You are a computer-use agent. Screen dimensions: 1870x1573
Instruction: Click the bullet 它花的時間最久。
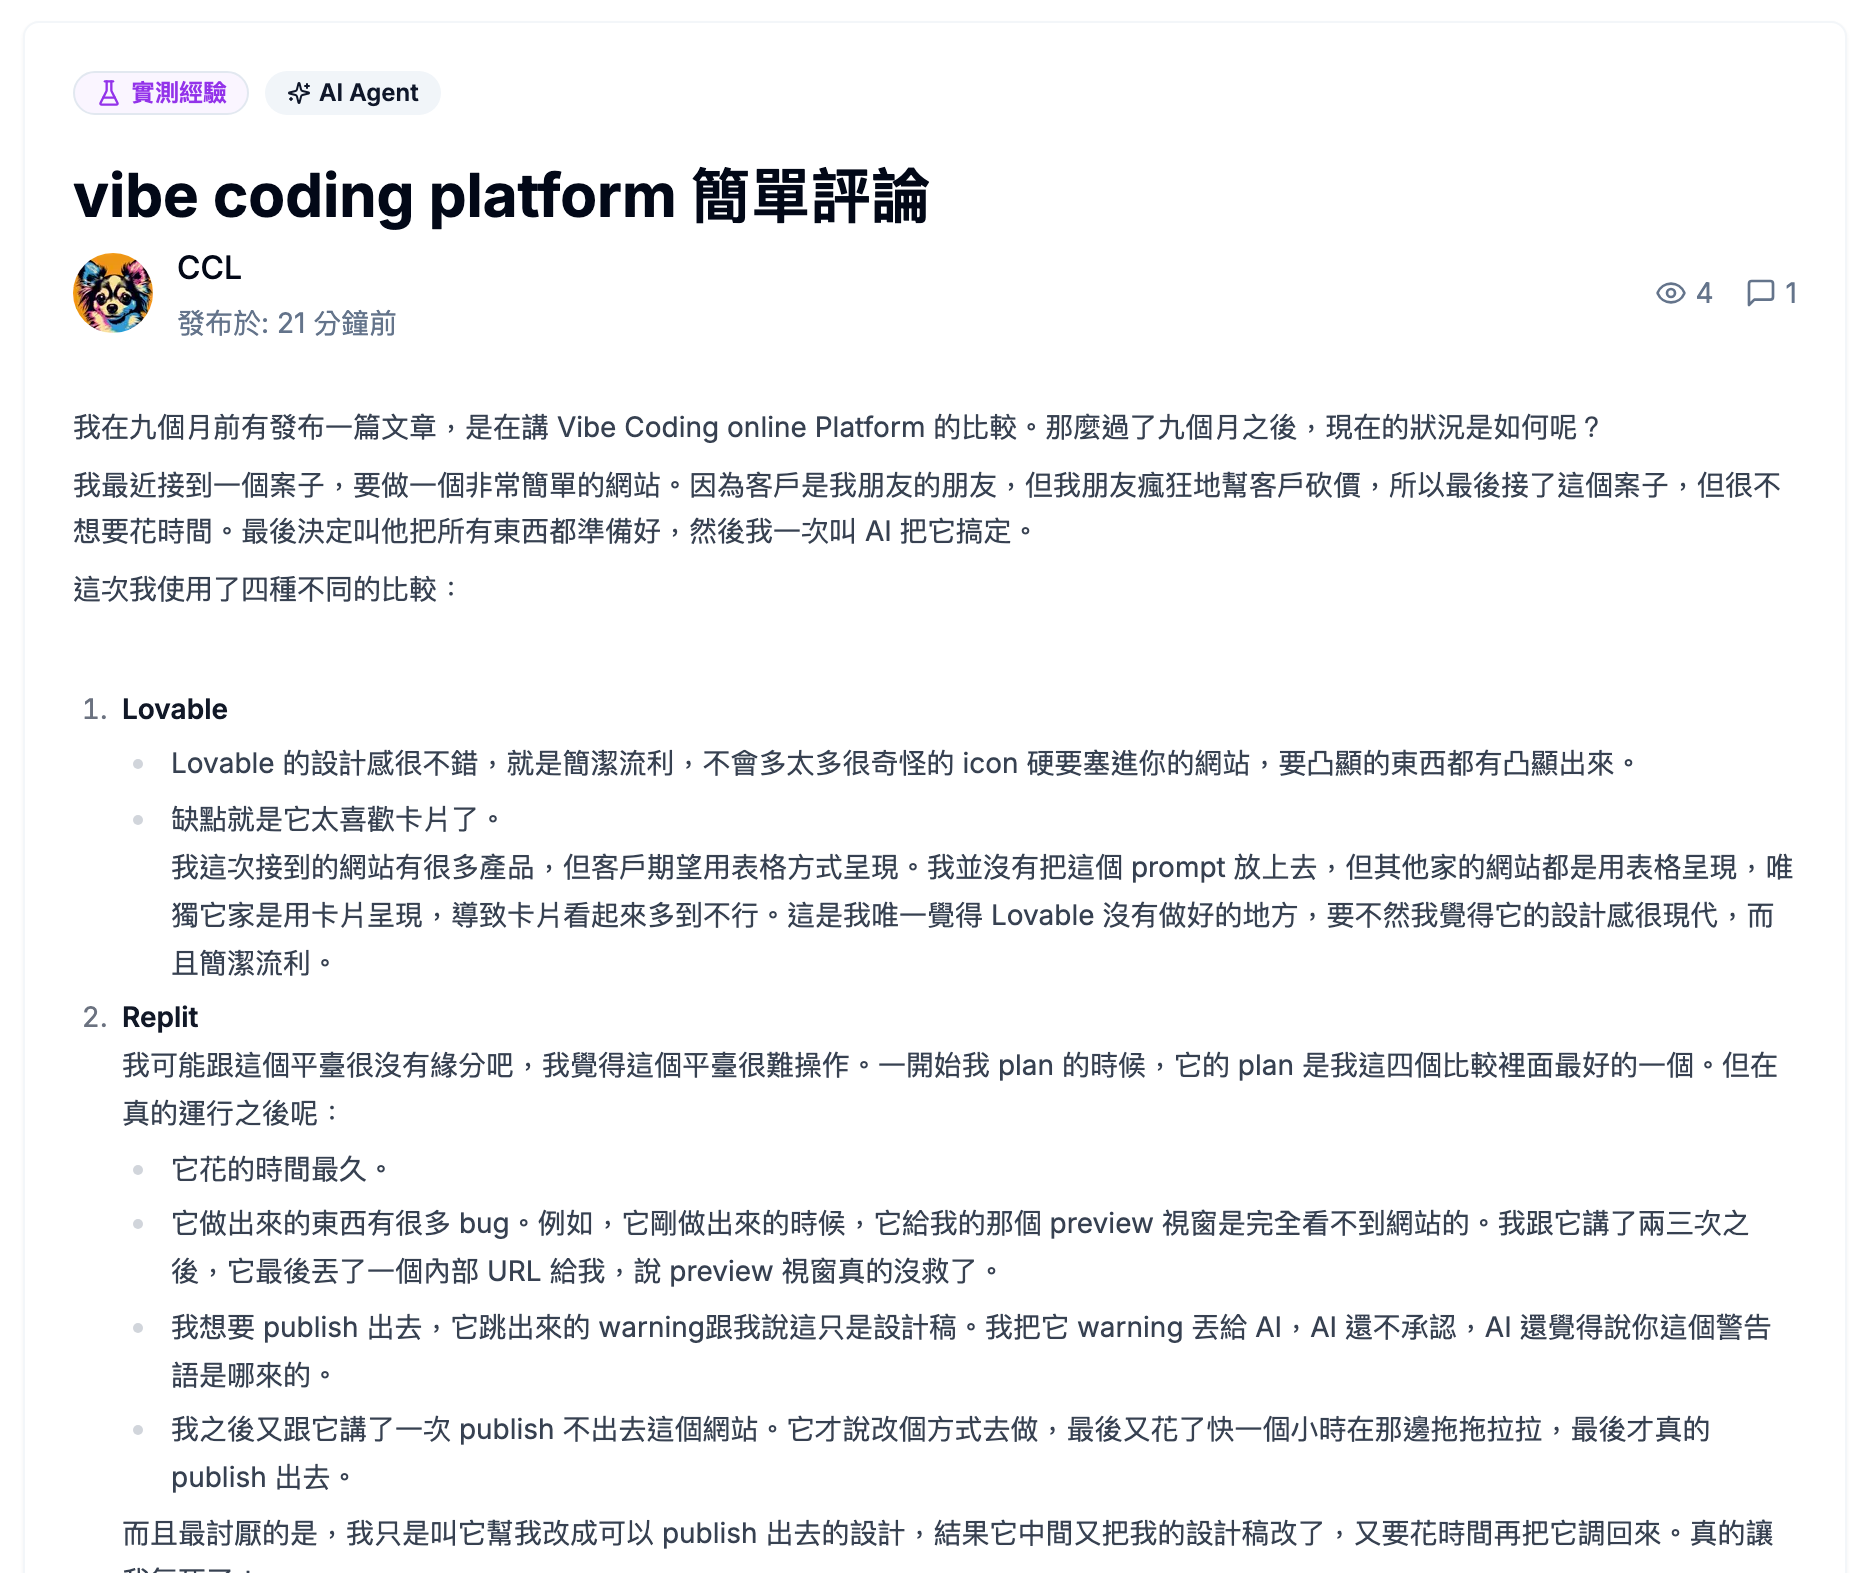click(x=281, y=1169)
